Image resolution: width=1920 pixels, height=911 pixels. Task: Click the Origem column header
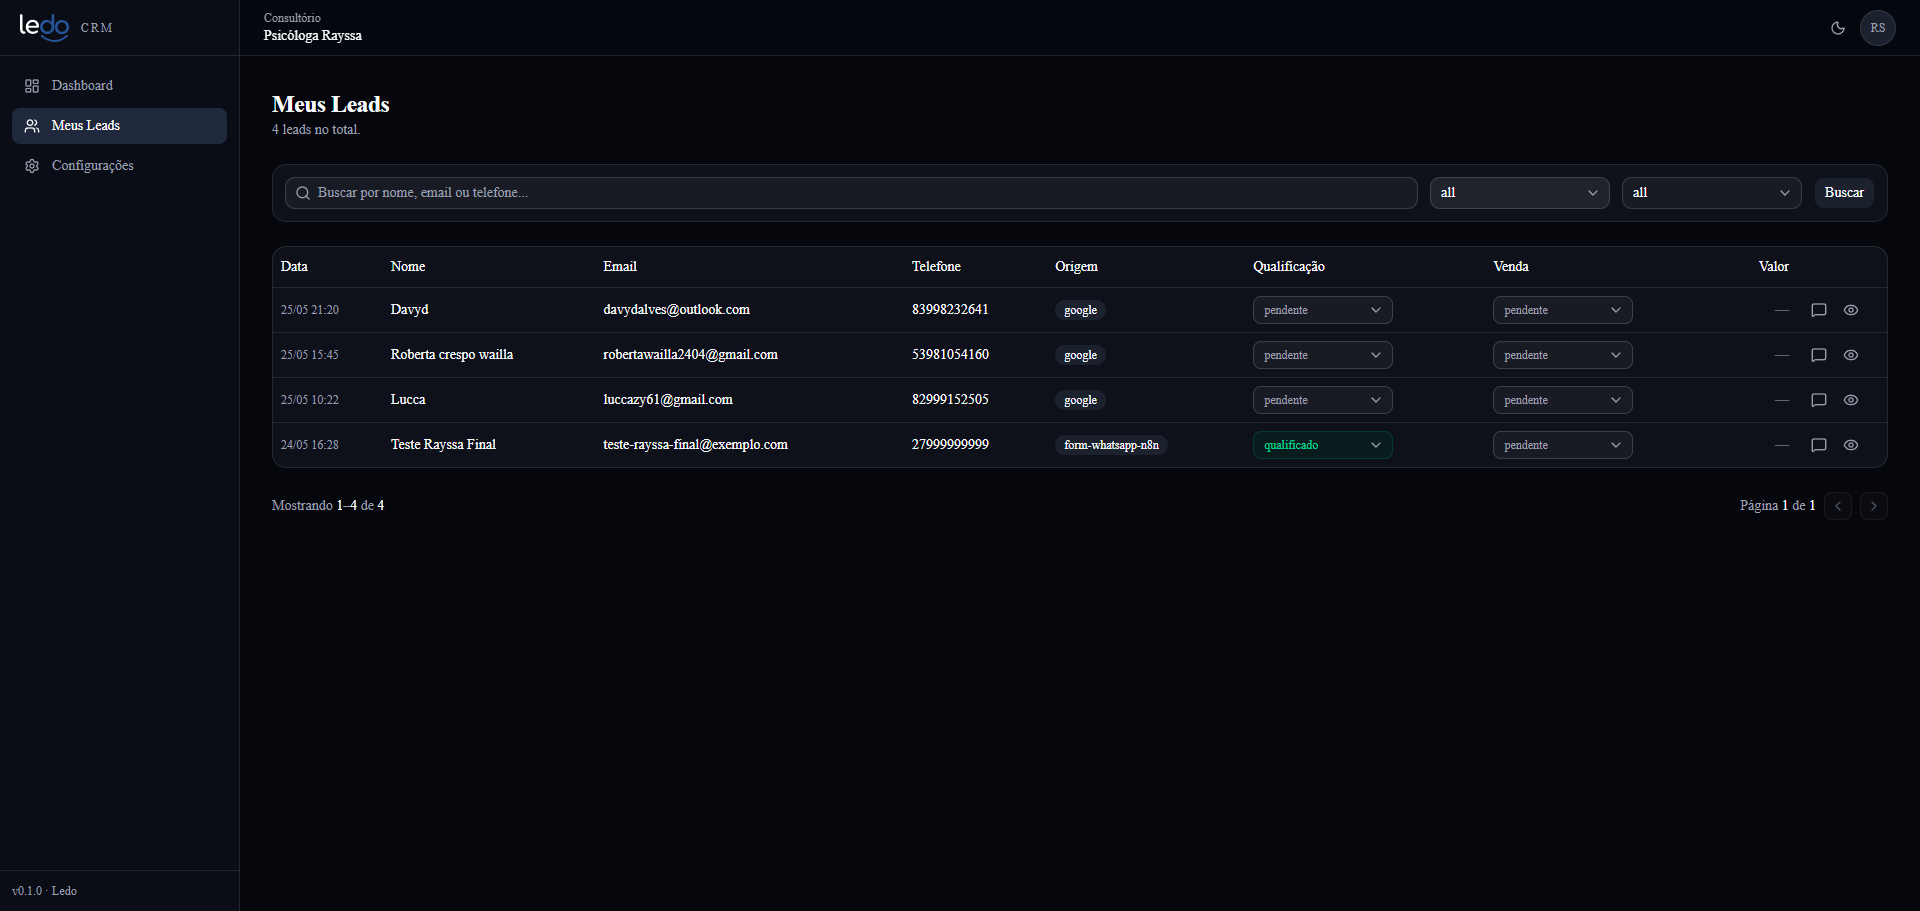1076,267
